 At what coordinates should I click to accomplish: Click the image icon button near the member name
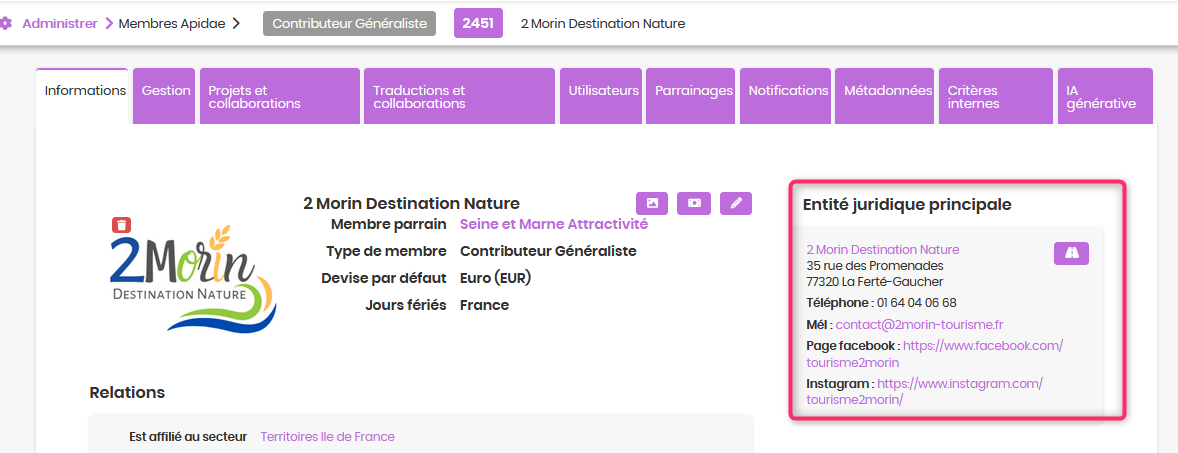[652, 203]
